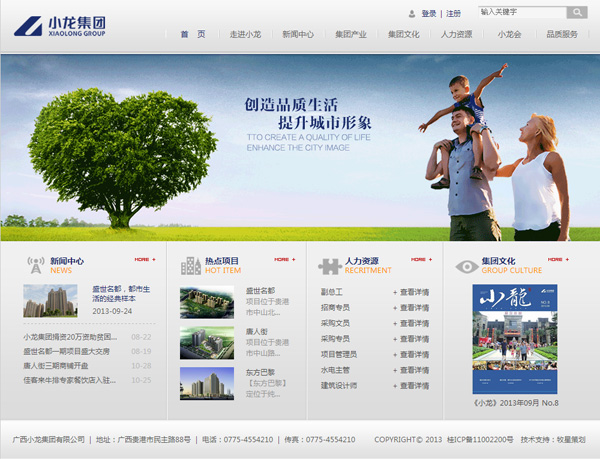Open the 小龙会 menu item
The height and width of the screenshot is (459, 600).
point(509,34)
